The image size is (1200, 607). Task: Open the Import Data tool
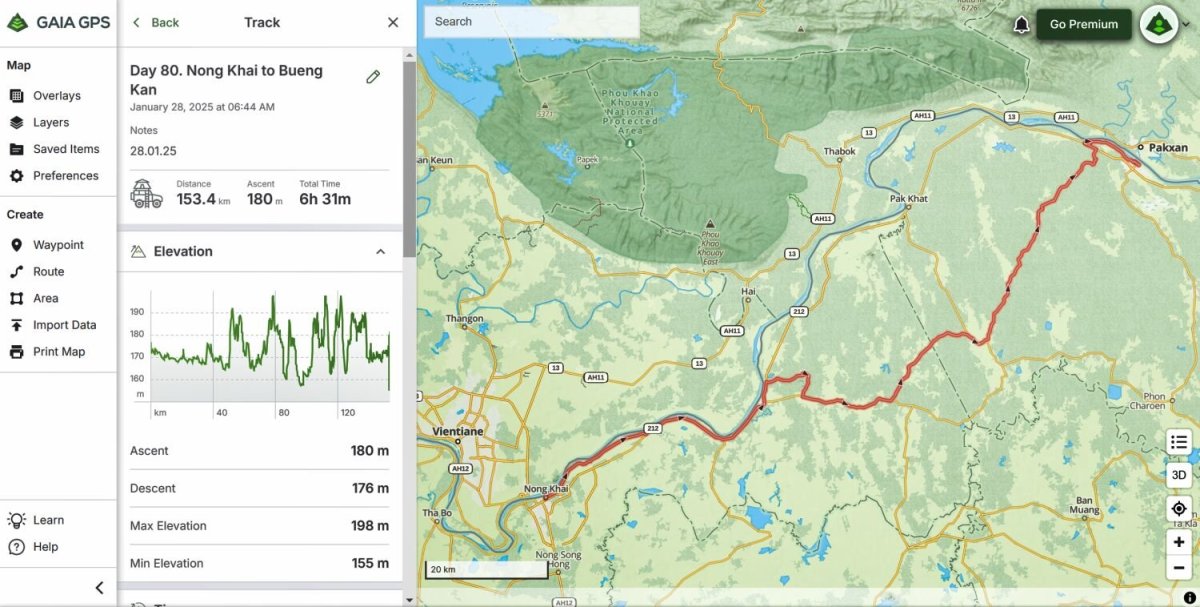tap(62, 324)
